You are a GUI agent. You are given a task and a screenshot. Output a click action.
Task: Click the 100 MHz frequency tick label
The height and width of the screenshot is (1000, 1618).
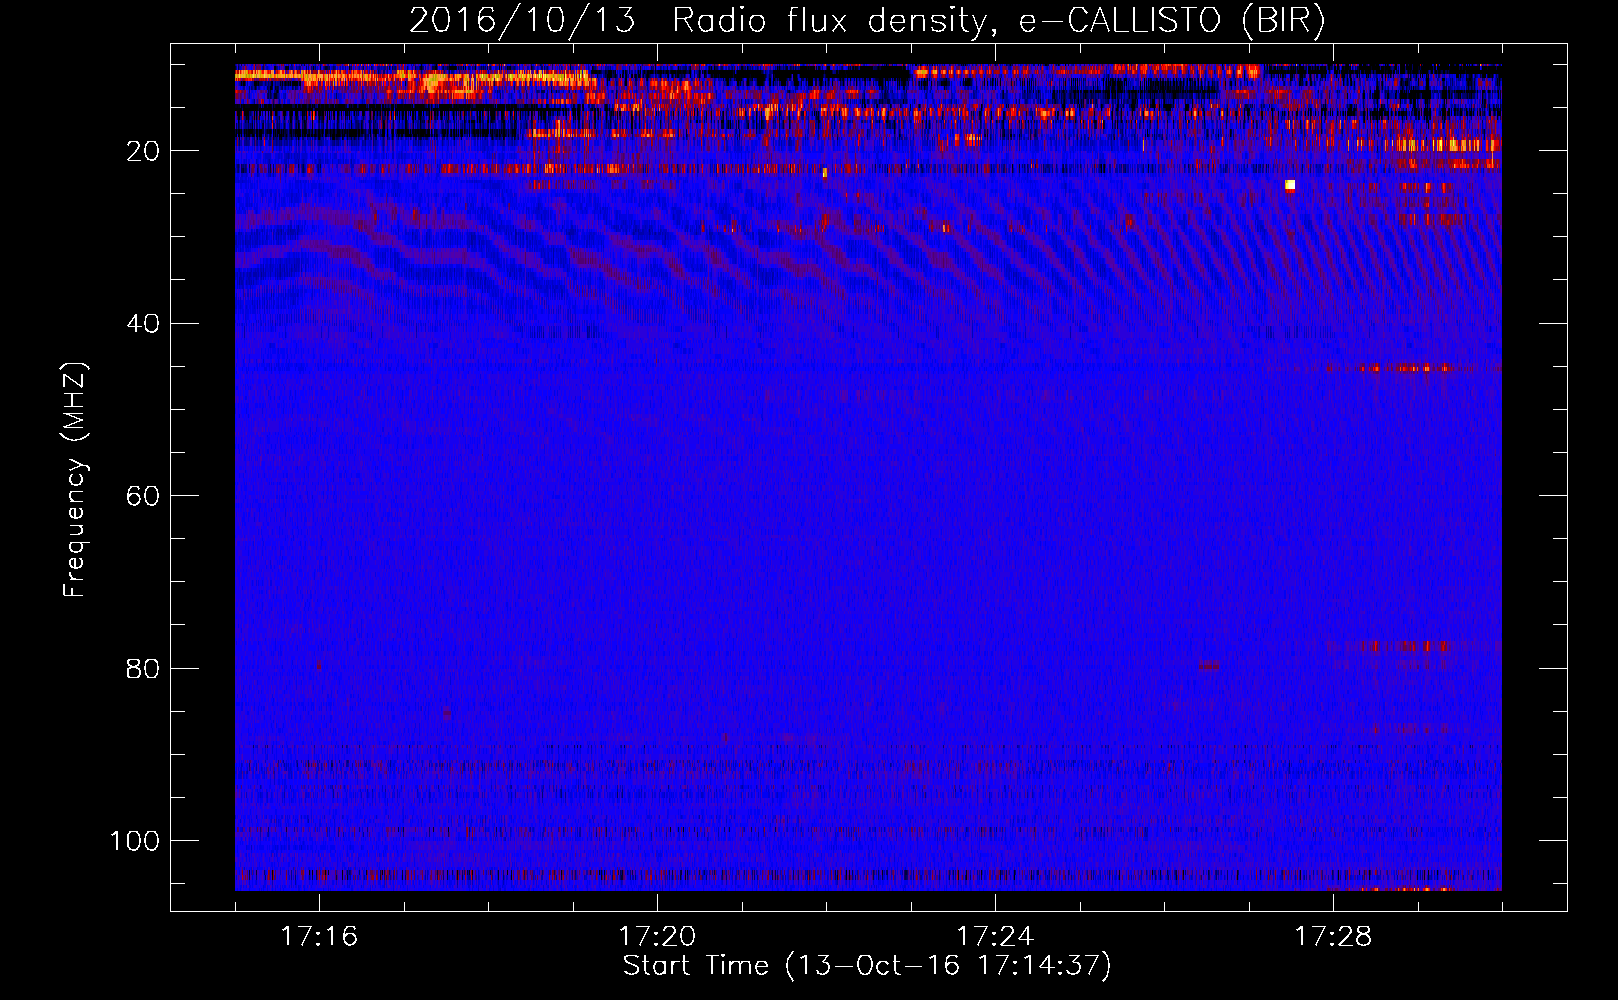point(135,841)
